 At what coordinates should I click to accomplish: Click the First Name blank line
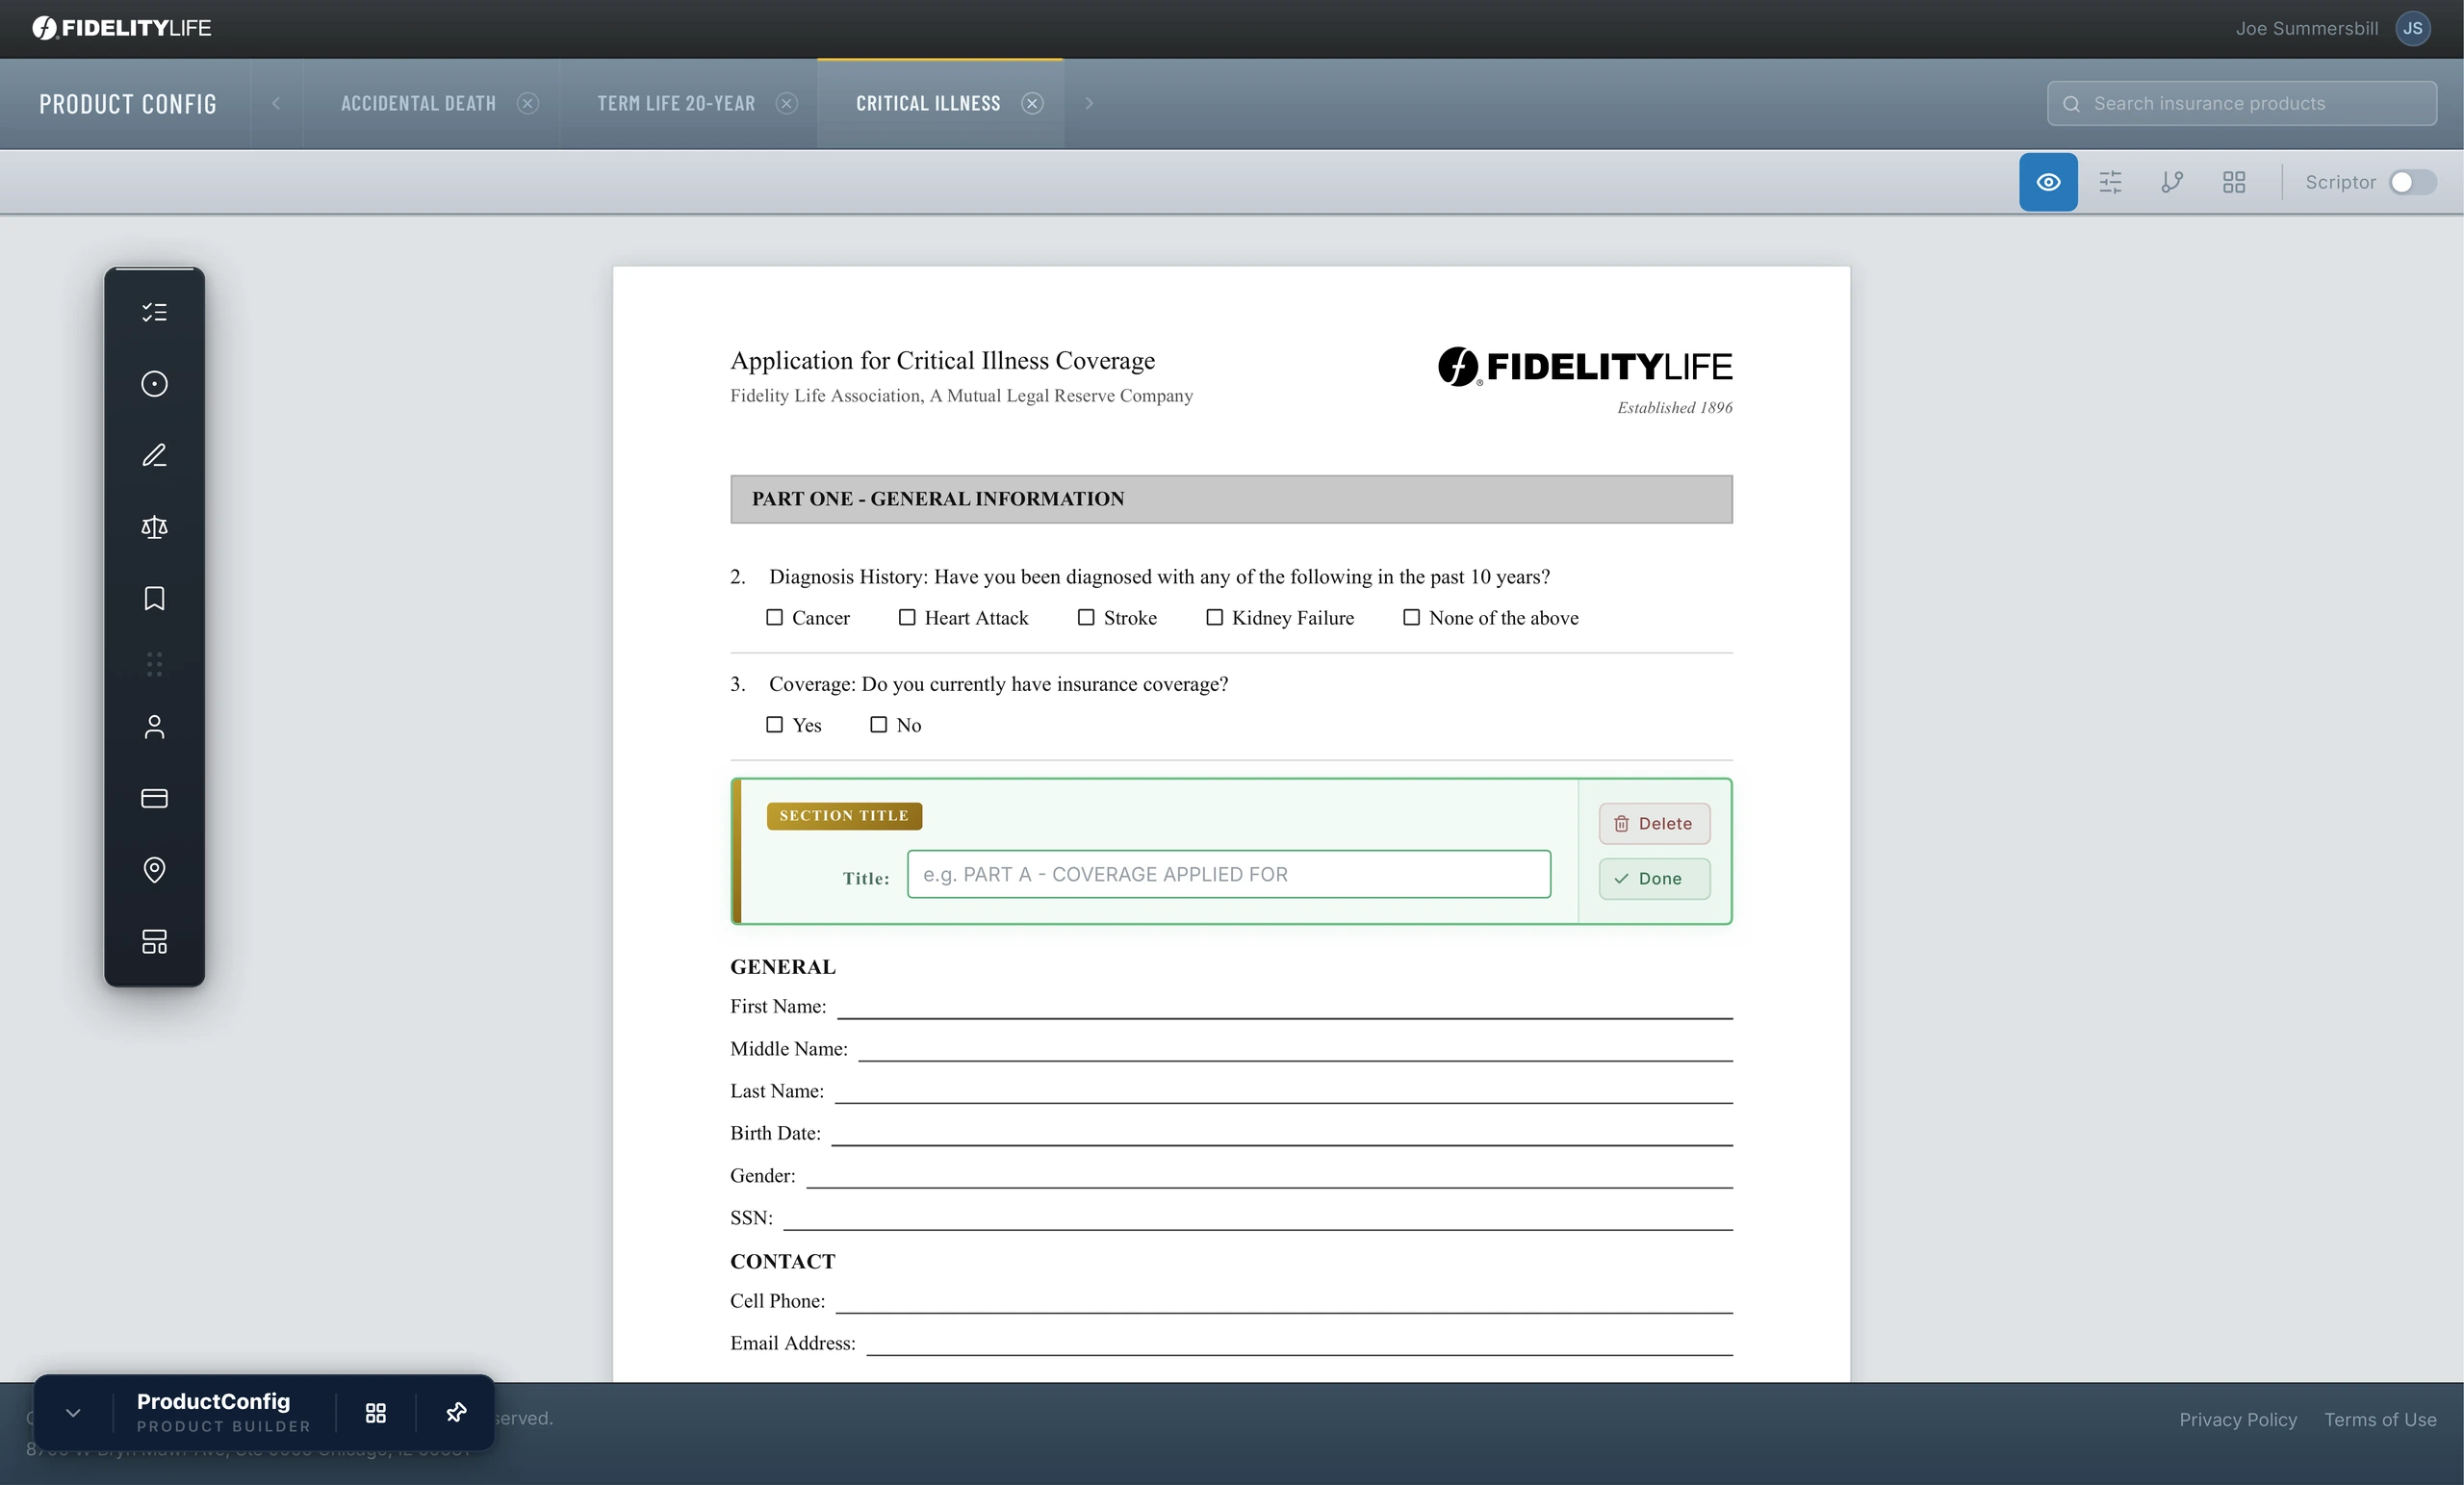click(1284, 1008)
